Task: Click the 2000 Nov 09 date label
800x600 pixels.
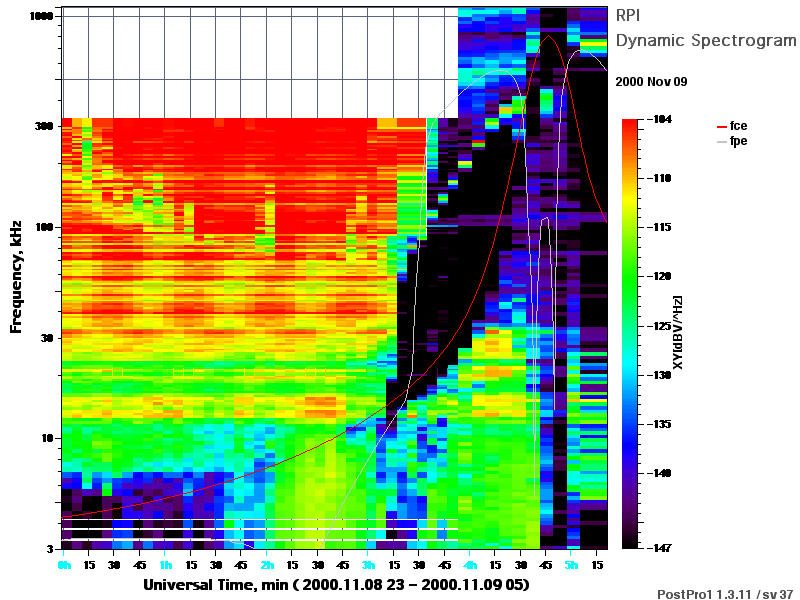Action: [x=651, y=82]
